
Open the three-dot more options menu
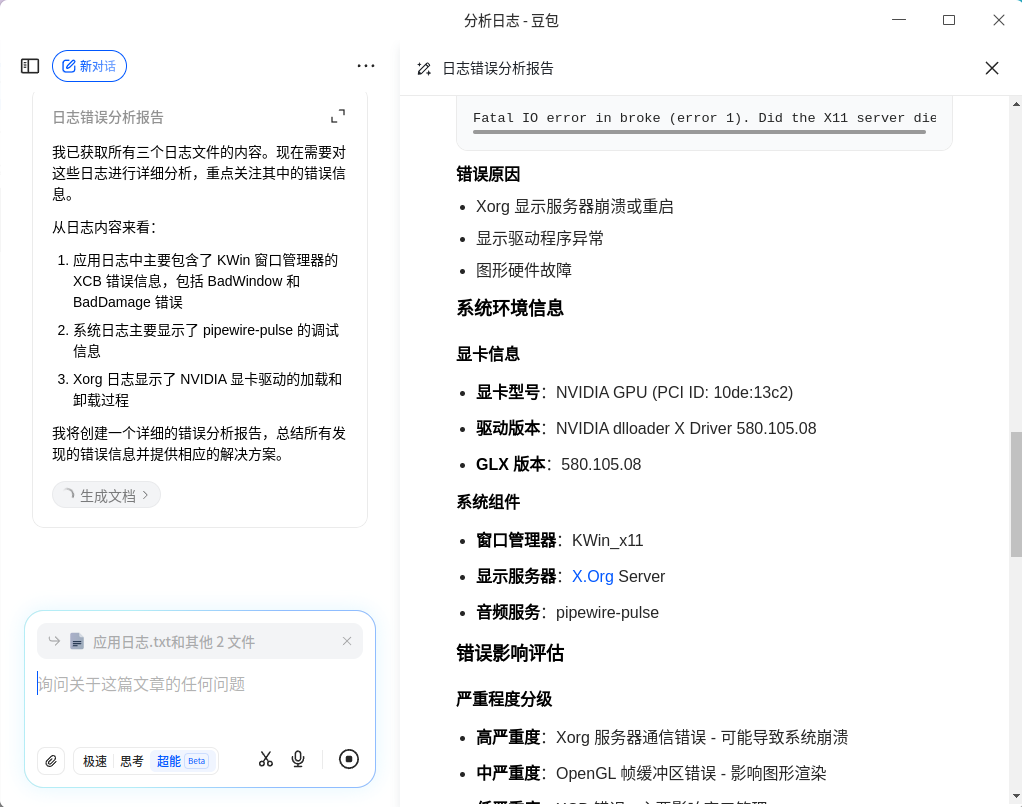pyautogui.click(x=366, y=66)
